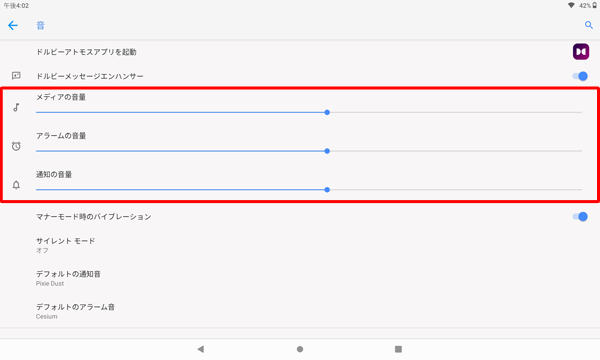Click the アラームの音量 slider handle
Viewport: 600px width, 360px height.
coord(327,151)
